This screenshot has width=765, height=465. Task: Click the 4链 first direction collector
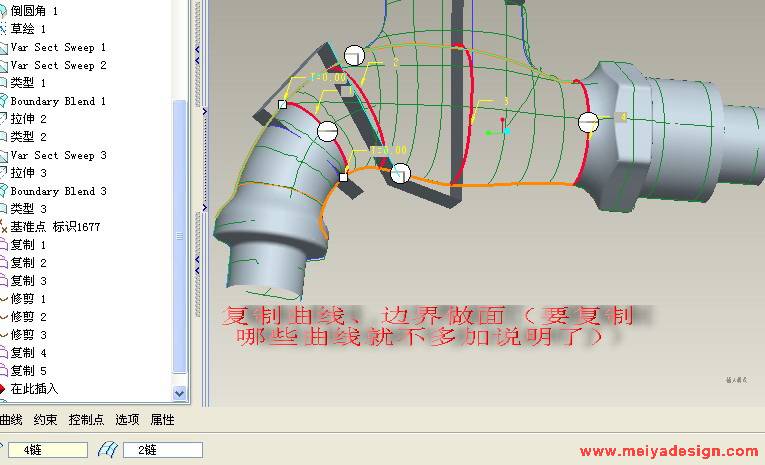tap(48, 450)
